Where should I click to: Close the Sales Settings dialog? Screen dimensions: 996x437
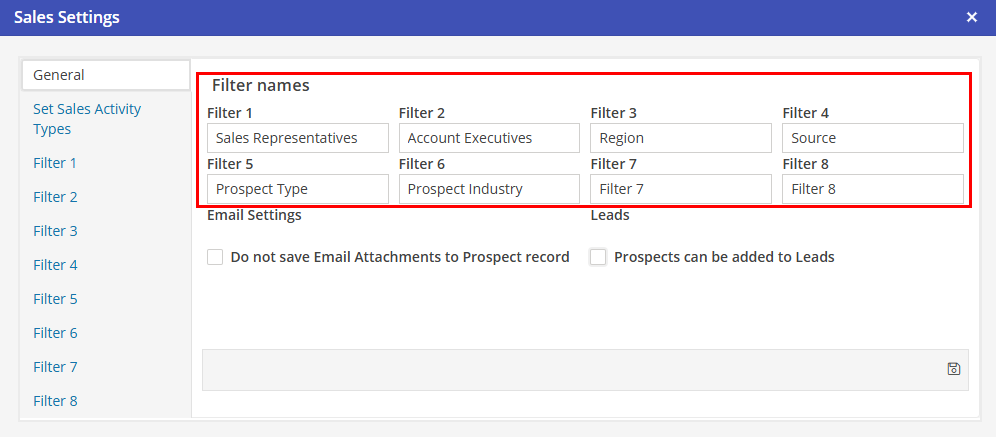[972, 17]
